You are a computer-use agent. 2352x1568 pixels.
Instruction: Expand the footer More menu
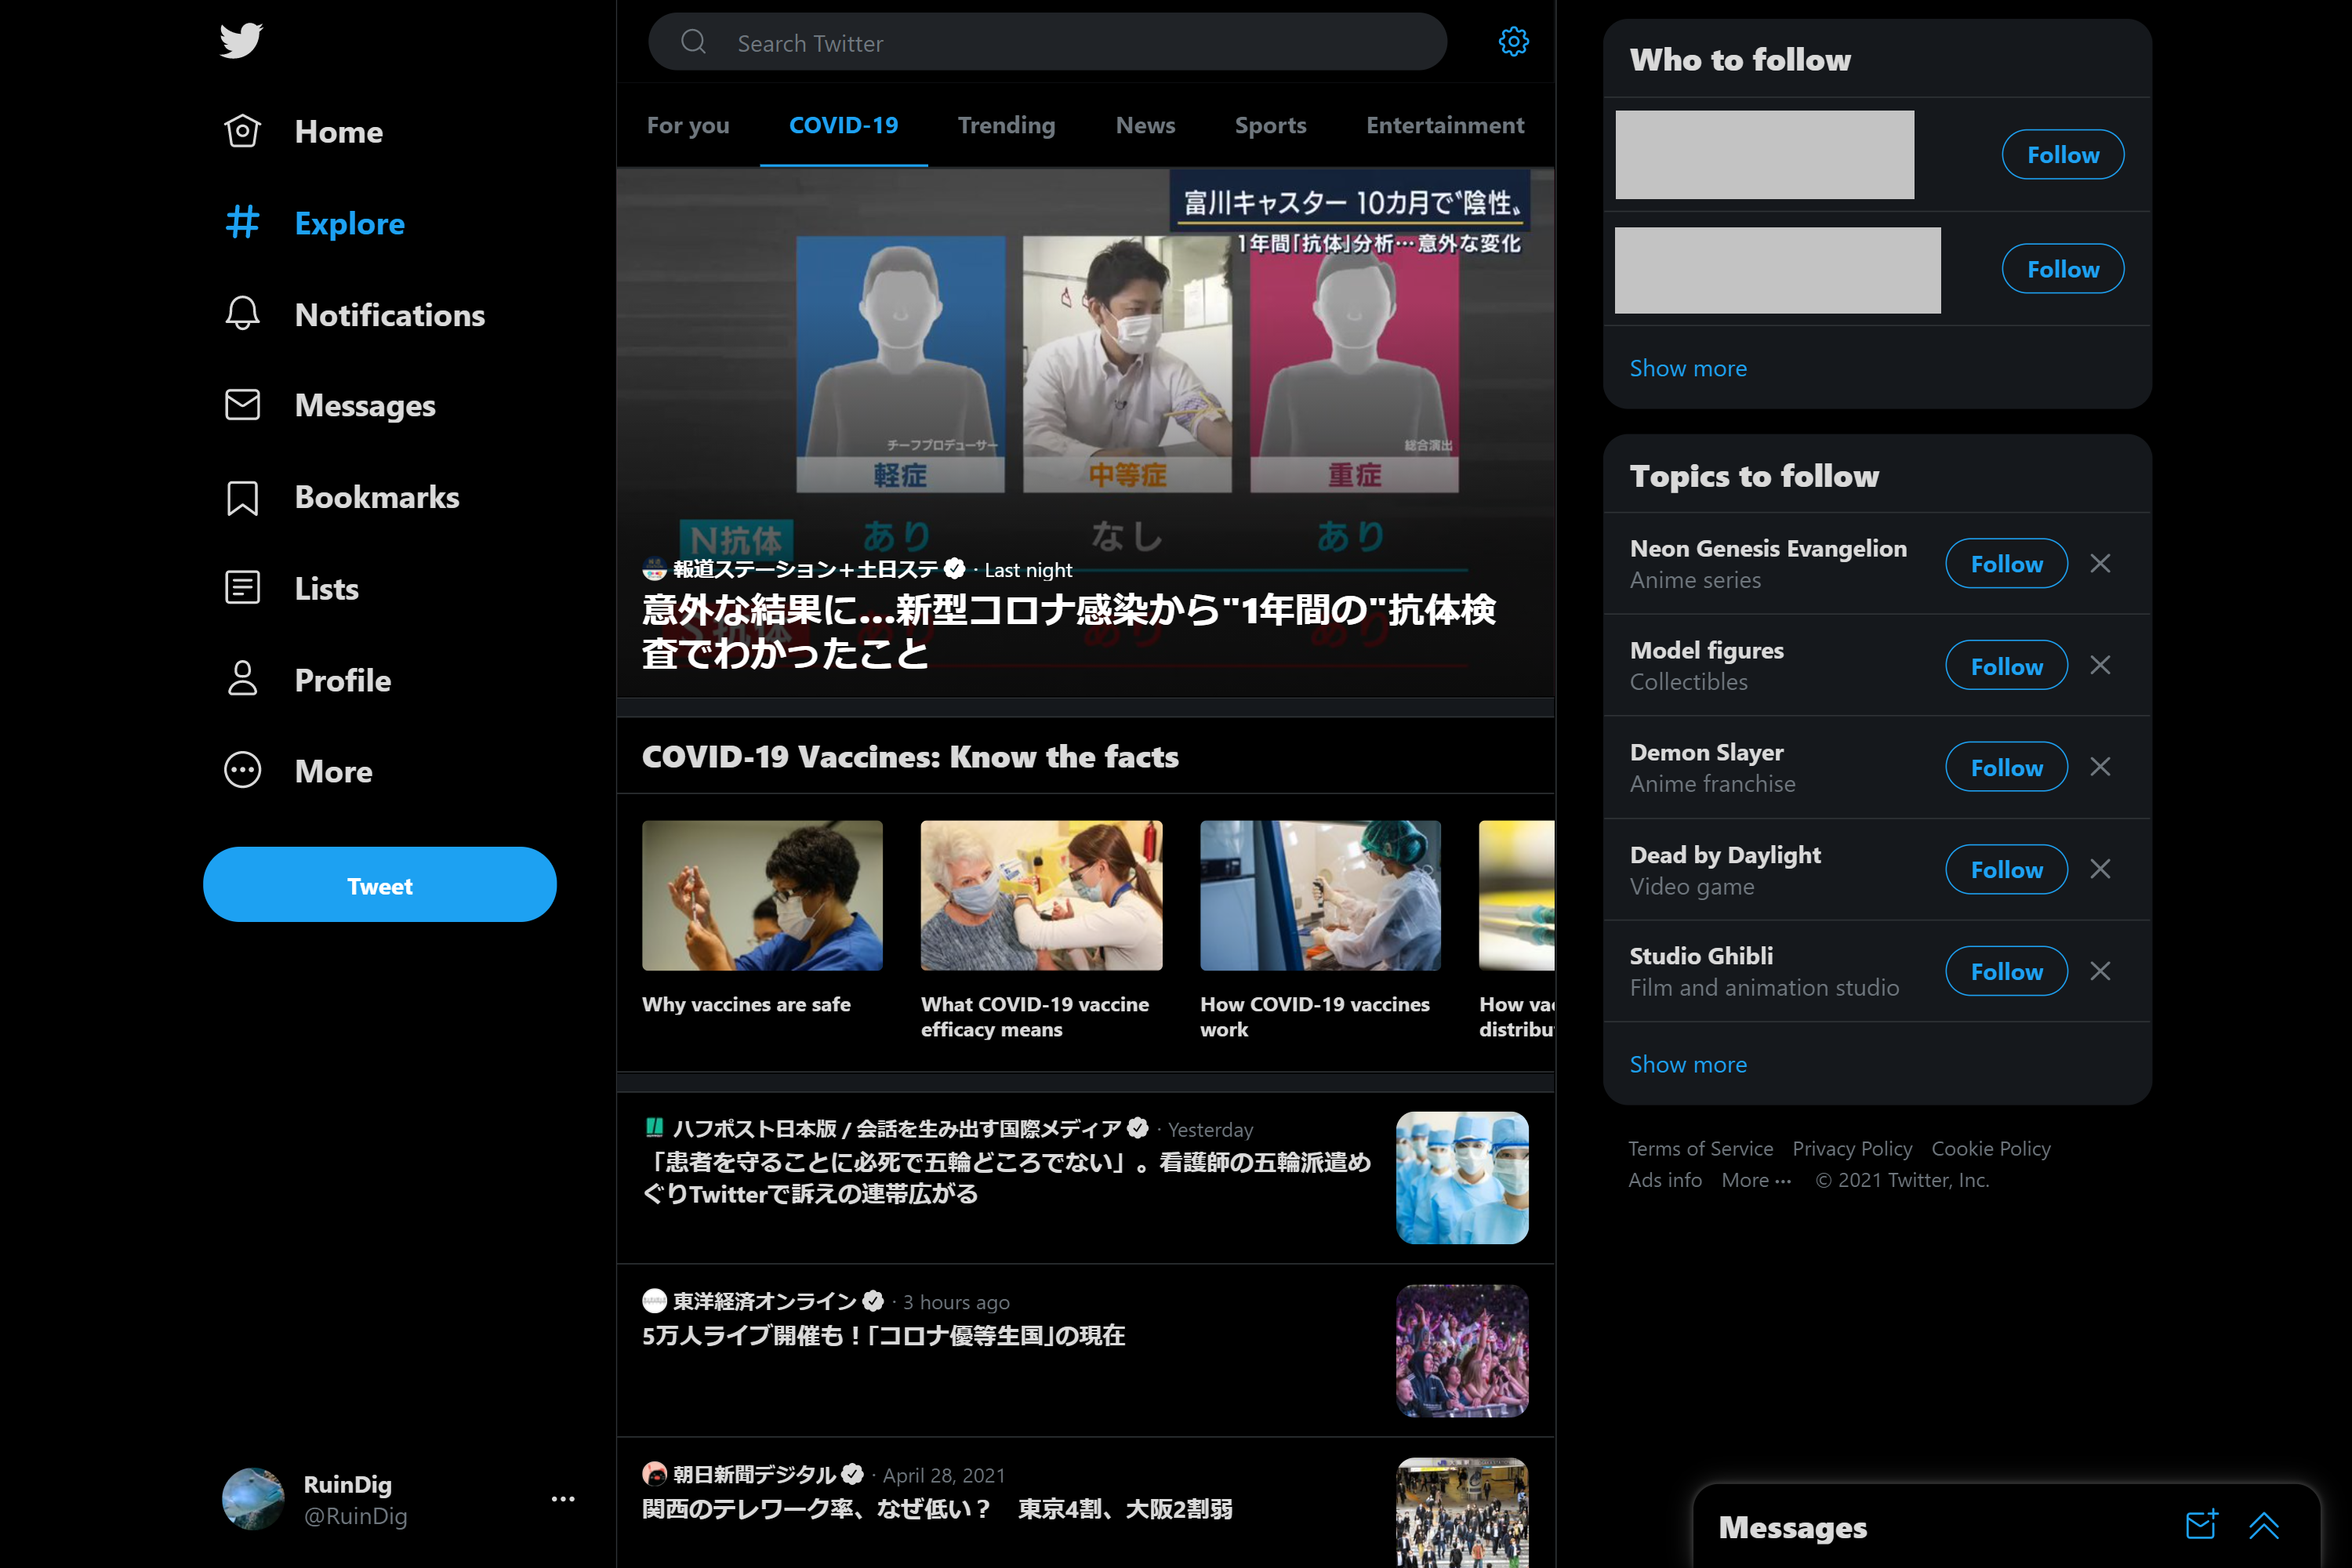(x=1756, y=1180)
